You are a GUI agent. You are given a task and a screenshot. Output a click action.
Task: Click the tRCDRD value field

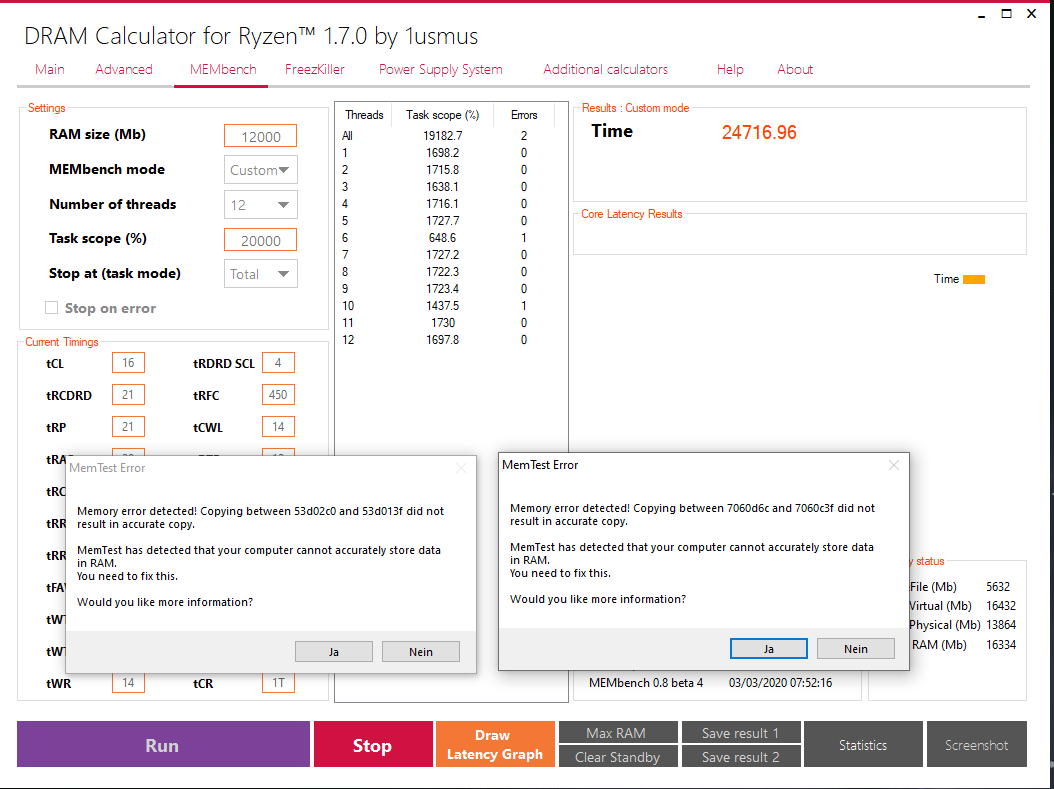pos(128,394)
